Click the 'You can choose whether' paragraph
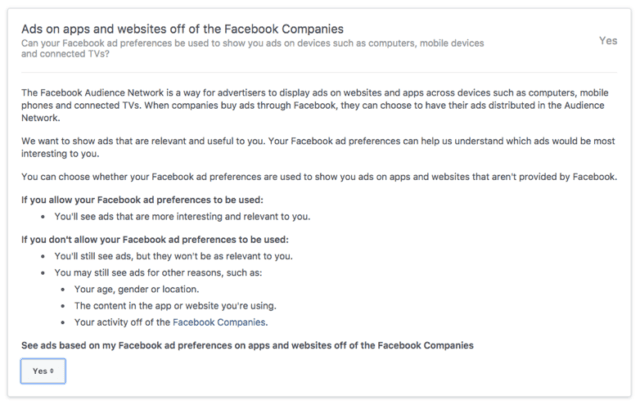Image resolution: width=640 pixels, height=405 pixels. (x=319, y=177)
